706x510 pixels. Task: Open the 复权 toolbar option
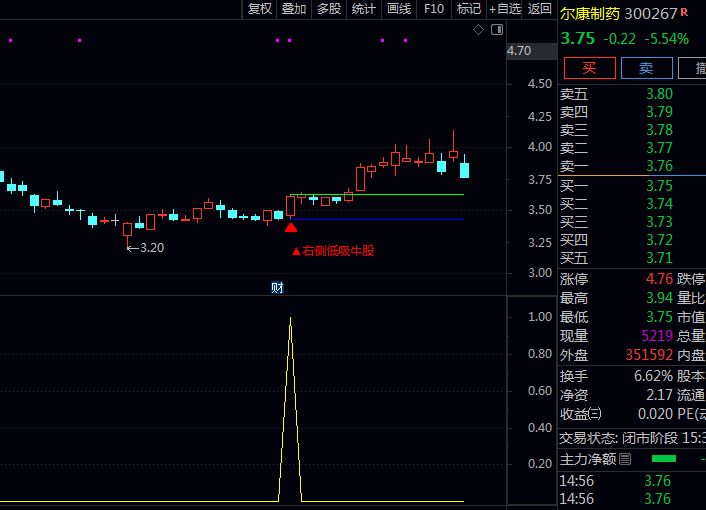[x=260, y=9]
